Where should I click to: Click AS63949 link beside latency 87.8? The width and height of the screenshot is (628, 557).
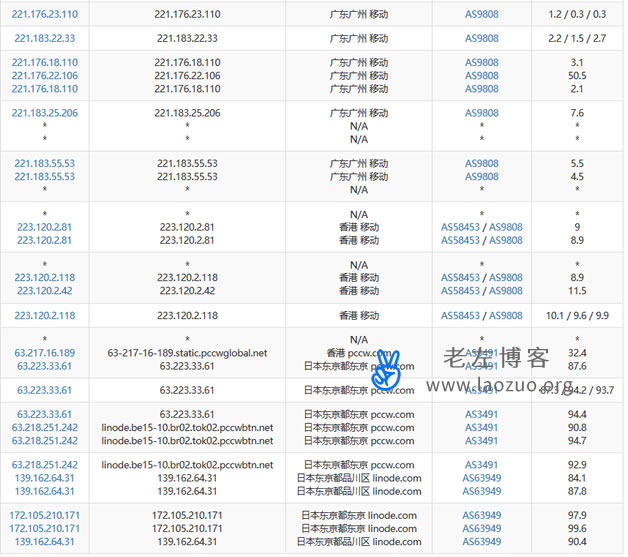click(482, 491)
